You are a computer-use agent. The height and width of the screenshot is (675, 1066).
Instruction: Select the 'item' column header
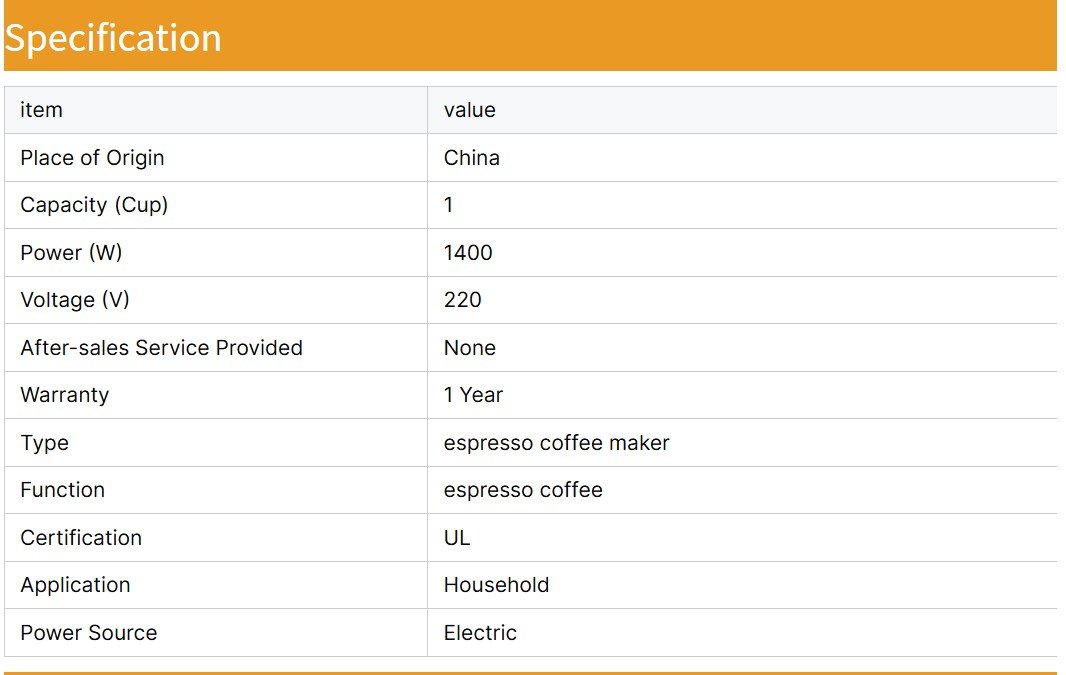[41, 110]
